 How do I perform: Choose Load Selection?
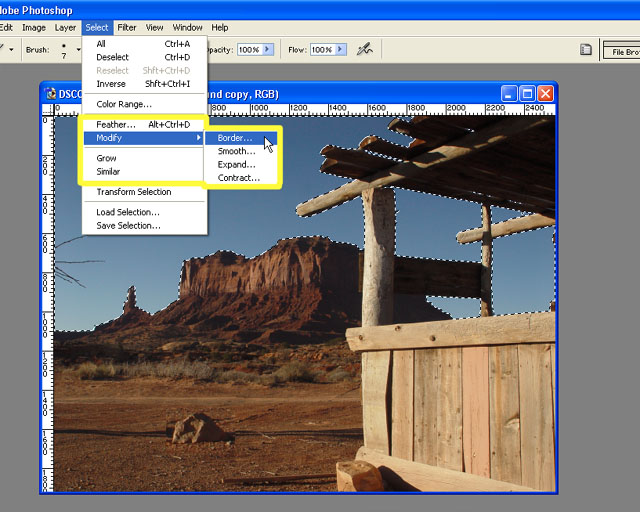pyautogui.click(x=144, y=212)
